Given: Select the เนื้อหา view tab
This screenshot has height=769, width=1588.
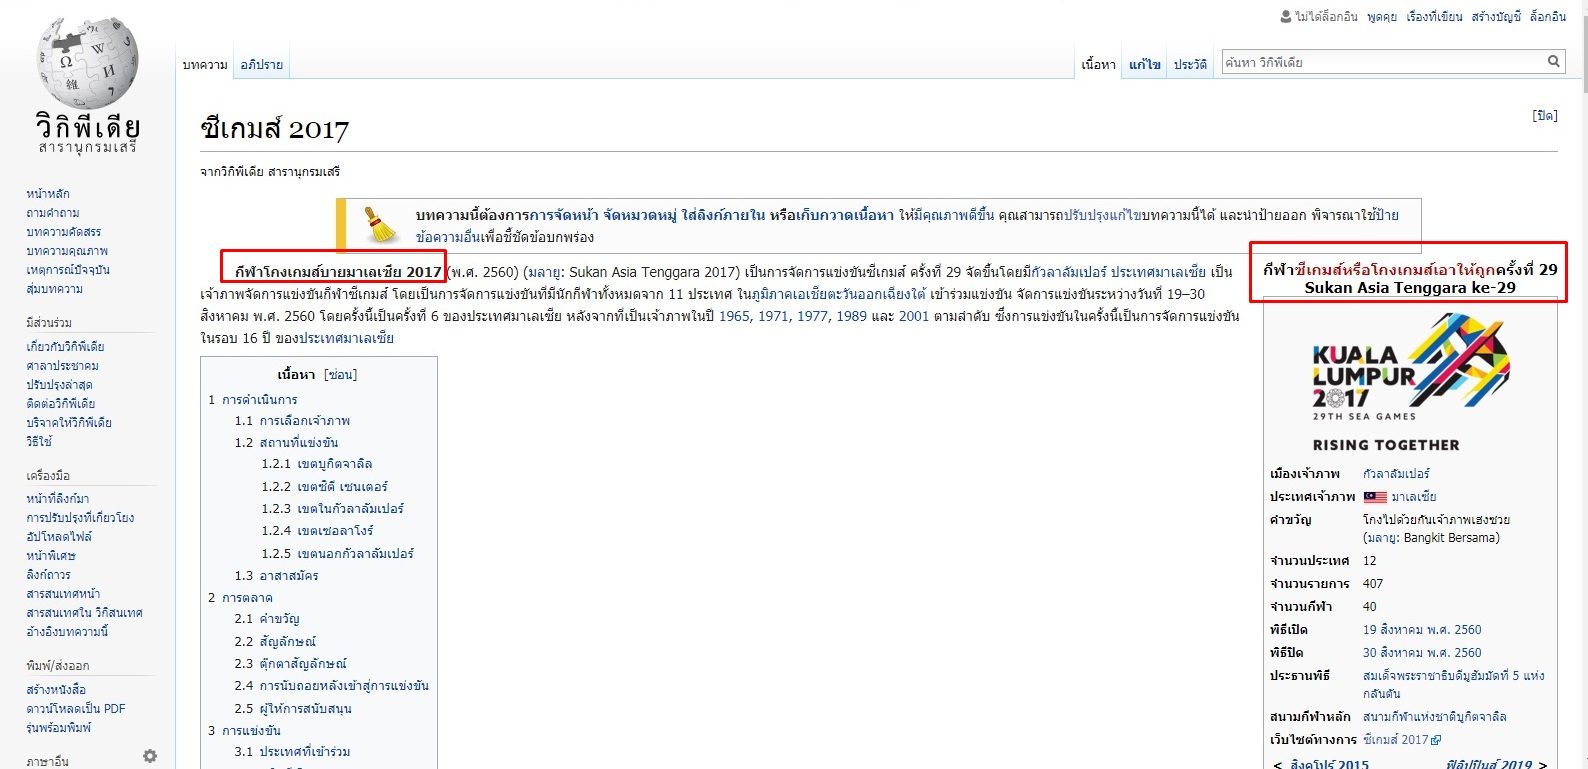Looking at the screenshot, I should [x=1098, y=65].
